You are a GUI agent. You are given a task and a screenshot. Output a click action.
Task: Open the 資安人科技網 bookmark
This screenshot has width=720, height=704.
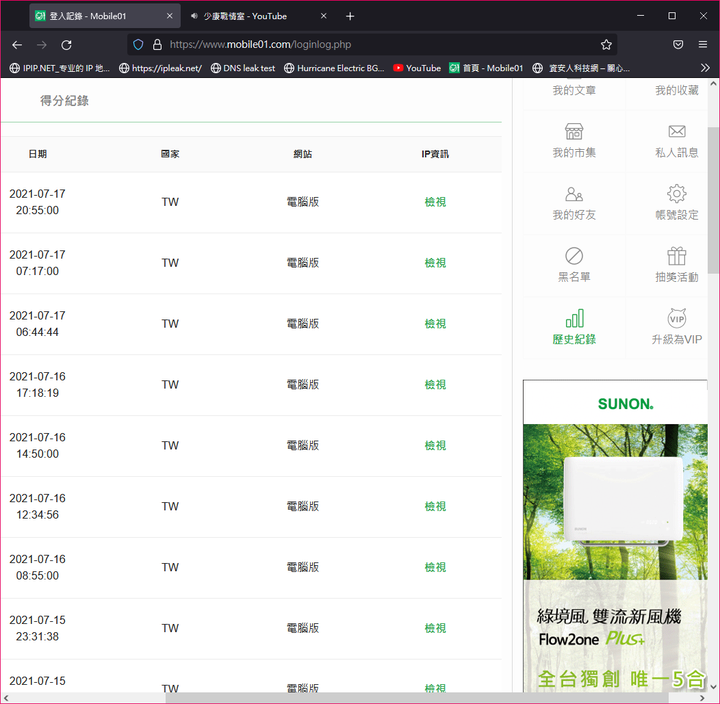coord(581,68)
